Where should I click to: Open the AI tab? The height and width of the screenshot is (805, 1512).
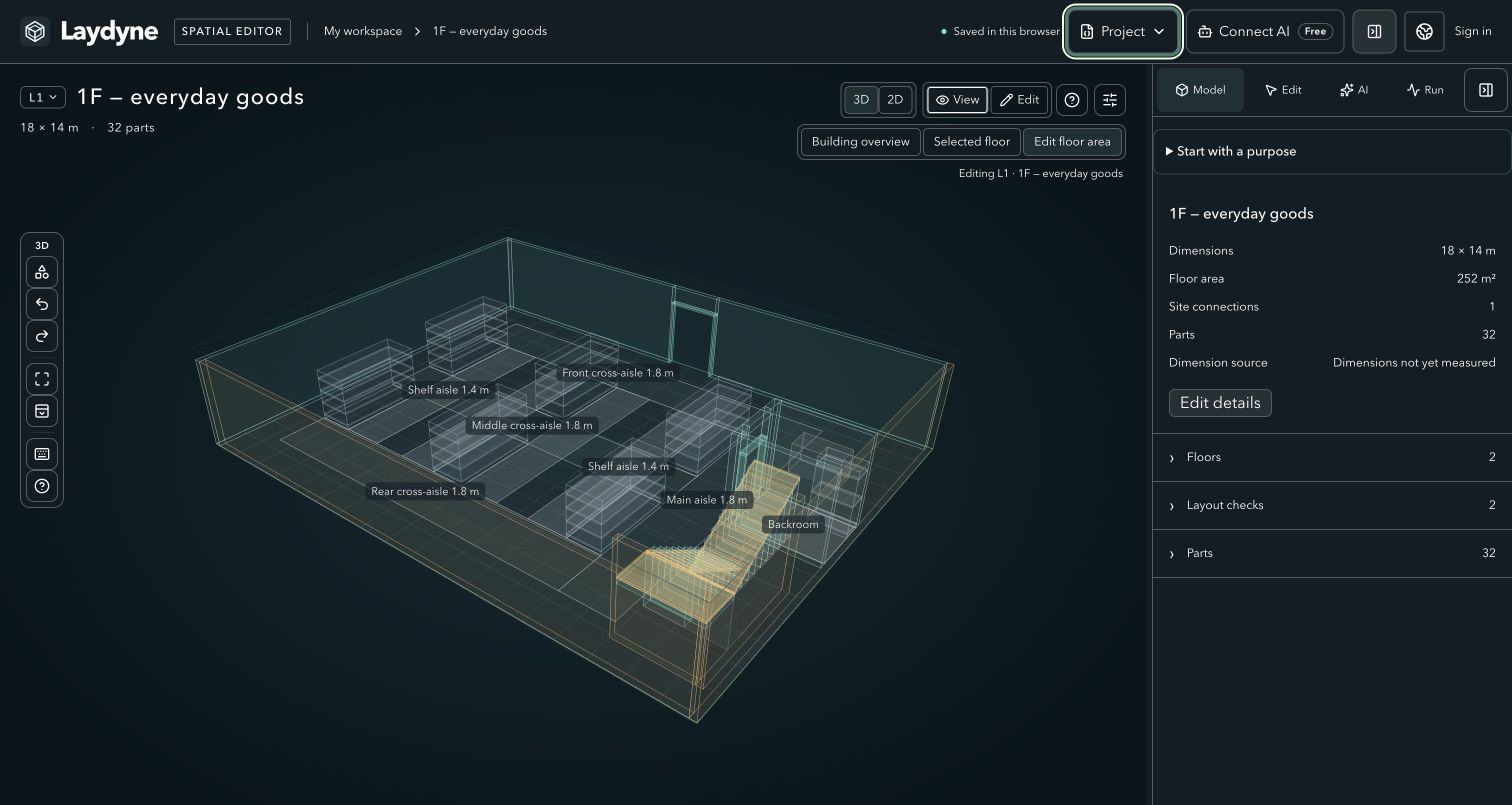pyautogui.click(x=1353, y=90)
